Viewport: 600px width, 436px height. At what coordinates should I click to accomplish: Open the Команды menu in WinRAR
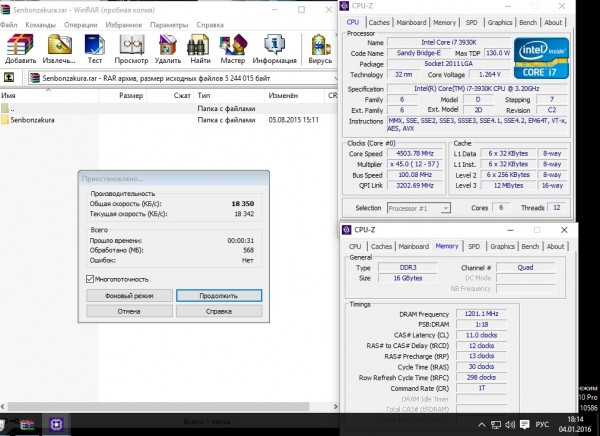pyautogui.click(x=40, y=23)
